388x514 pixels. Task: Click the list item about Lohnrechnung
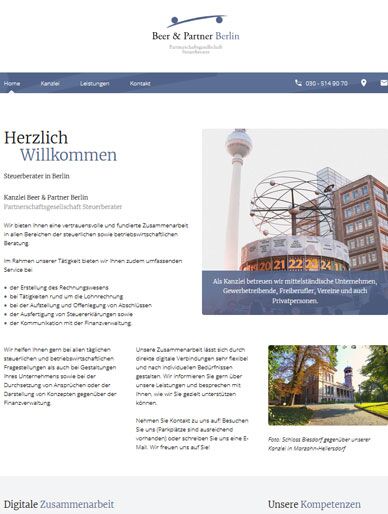(x=66, y=296)
